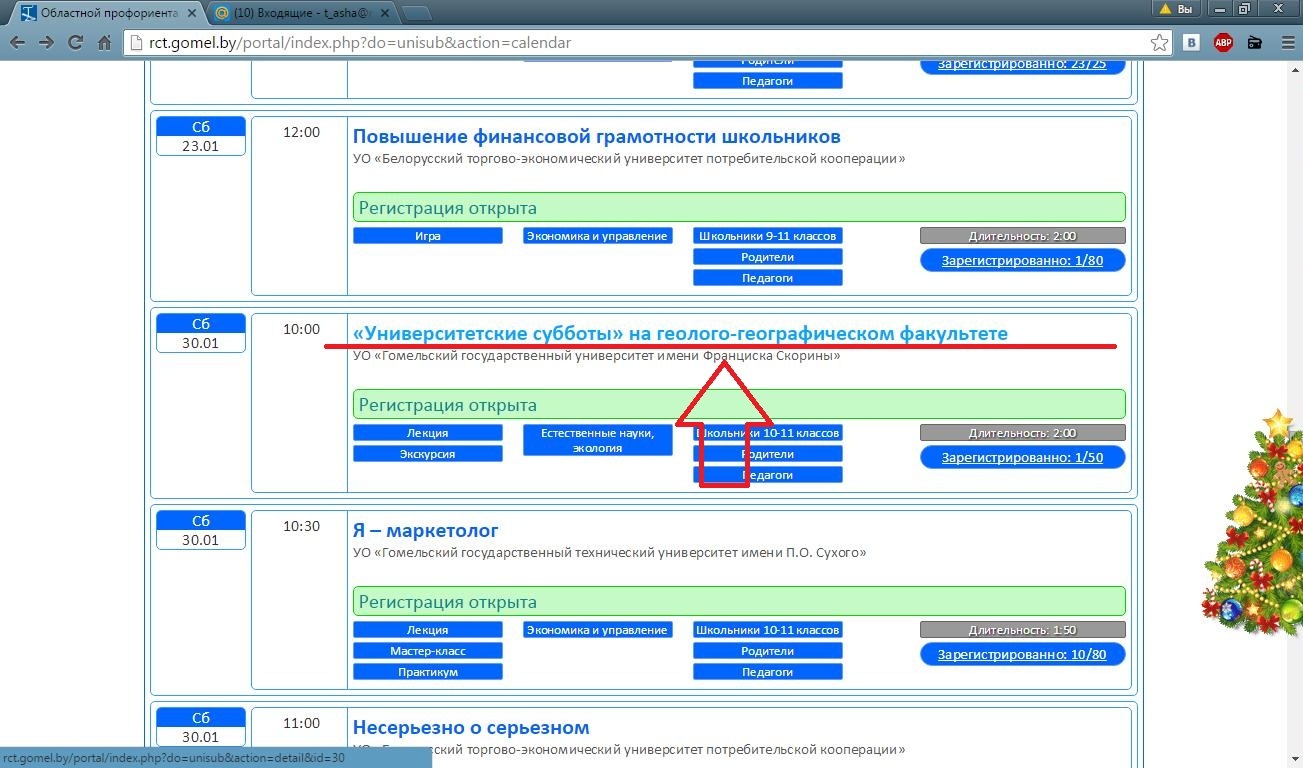The width and height of the screenshot is (1303, 768).
Task: Select 'Школьники 10-11 классов' in 'Я – маркетолог' event
Action: click(768, 630)
